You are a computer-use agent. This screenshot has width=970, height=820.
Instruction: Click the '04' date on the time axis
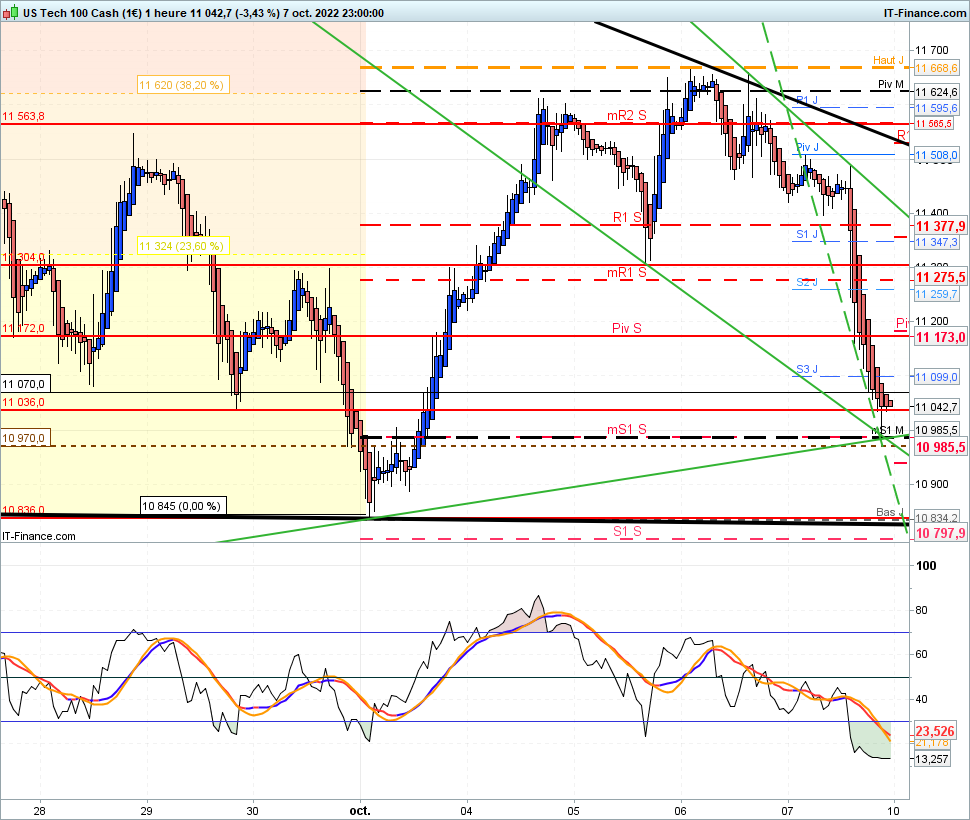(466, 811)
